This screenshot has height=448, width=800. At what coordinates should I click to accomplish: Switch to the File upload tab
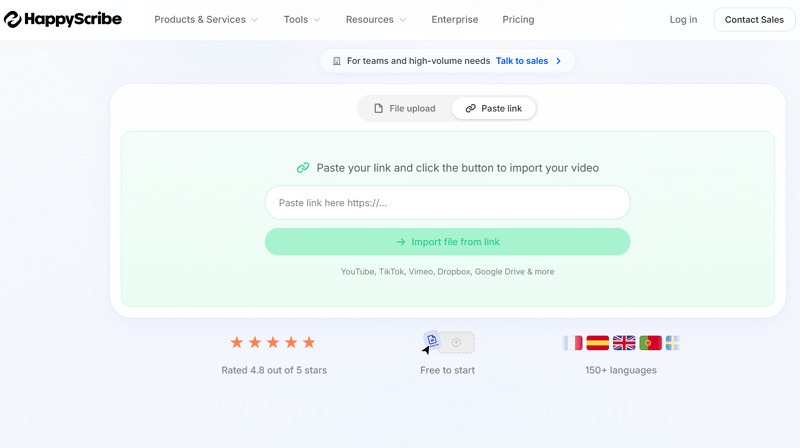(405, 108)
